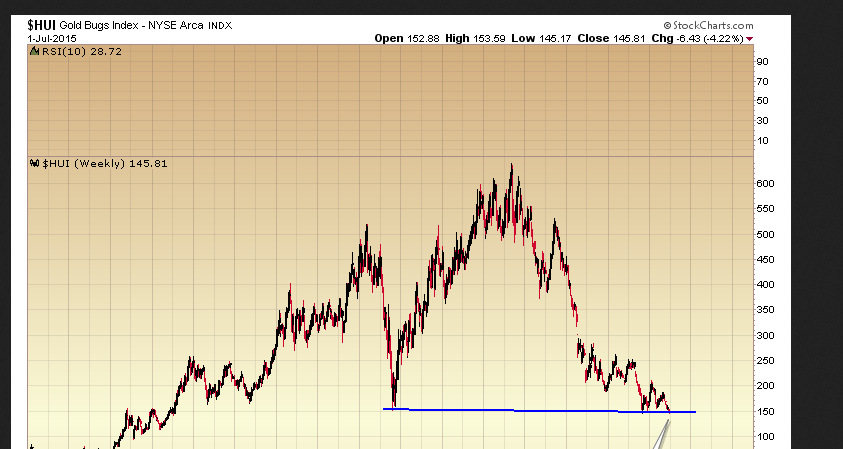Click the $HUI Weekly price legend icon
This screenshot has width=843, height=449.
coord(34,163)
